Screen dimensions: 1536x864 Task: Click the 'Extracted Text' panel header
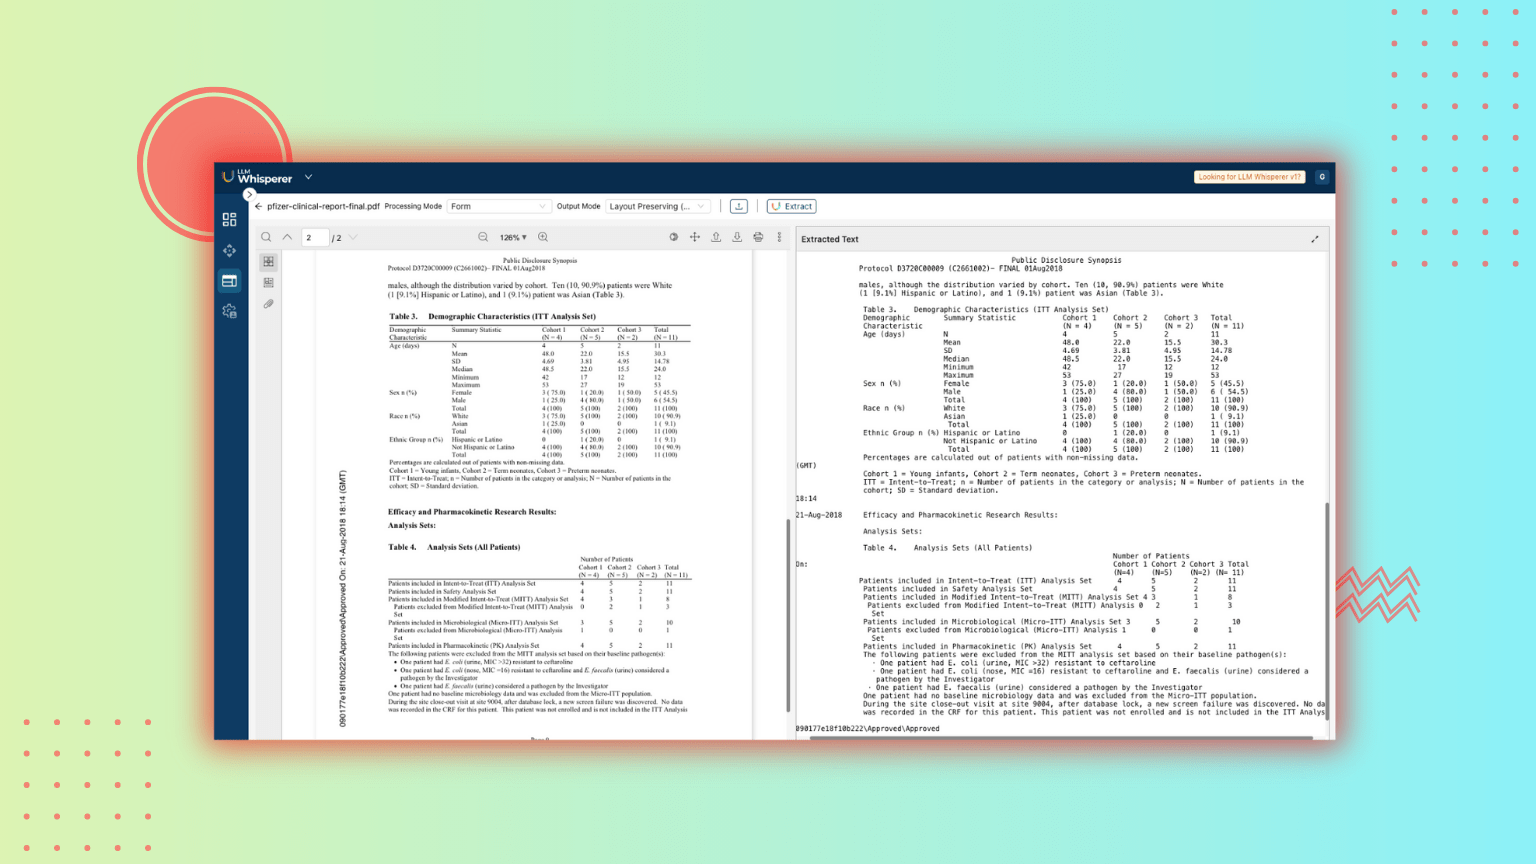830,239
